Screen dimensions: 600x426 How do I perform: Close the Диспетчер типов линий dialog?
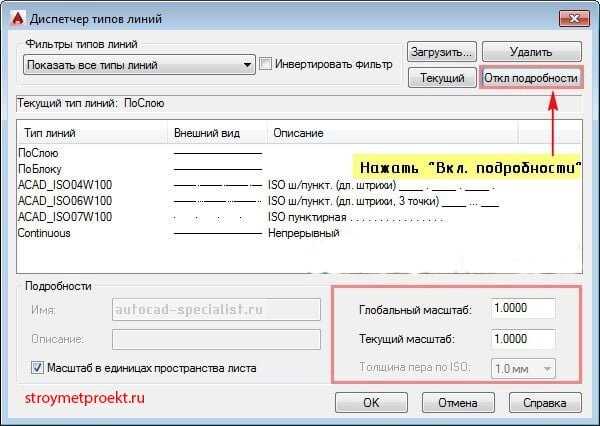pos(574,18)
